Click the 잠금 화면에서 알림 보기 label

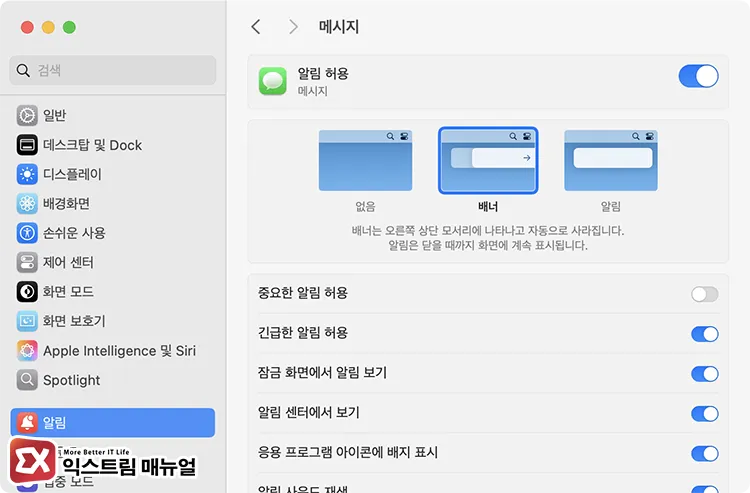click(x=322, y=372)
